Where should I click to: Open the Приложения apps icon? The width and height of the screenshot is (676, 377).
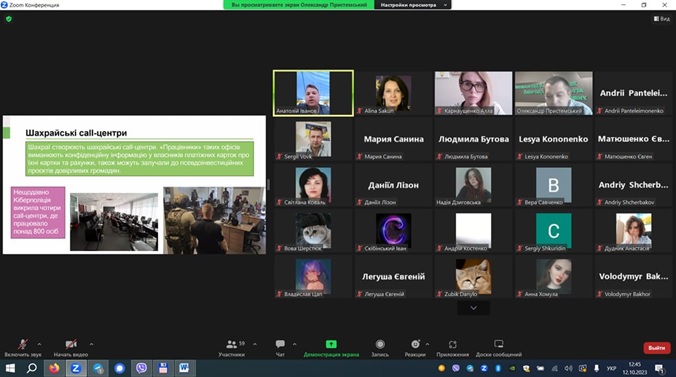[452, 344]
